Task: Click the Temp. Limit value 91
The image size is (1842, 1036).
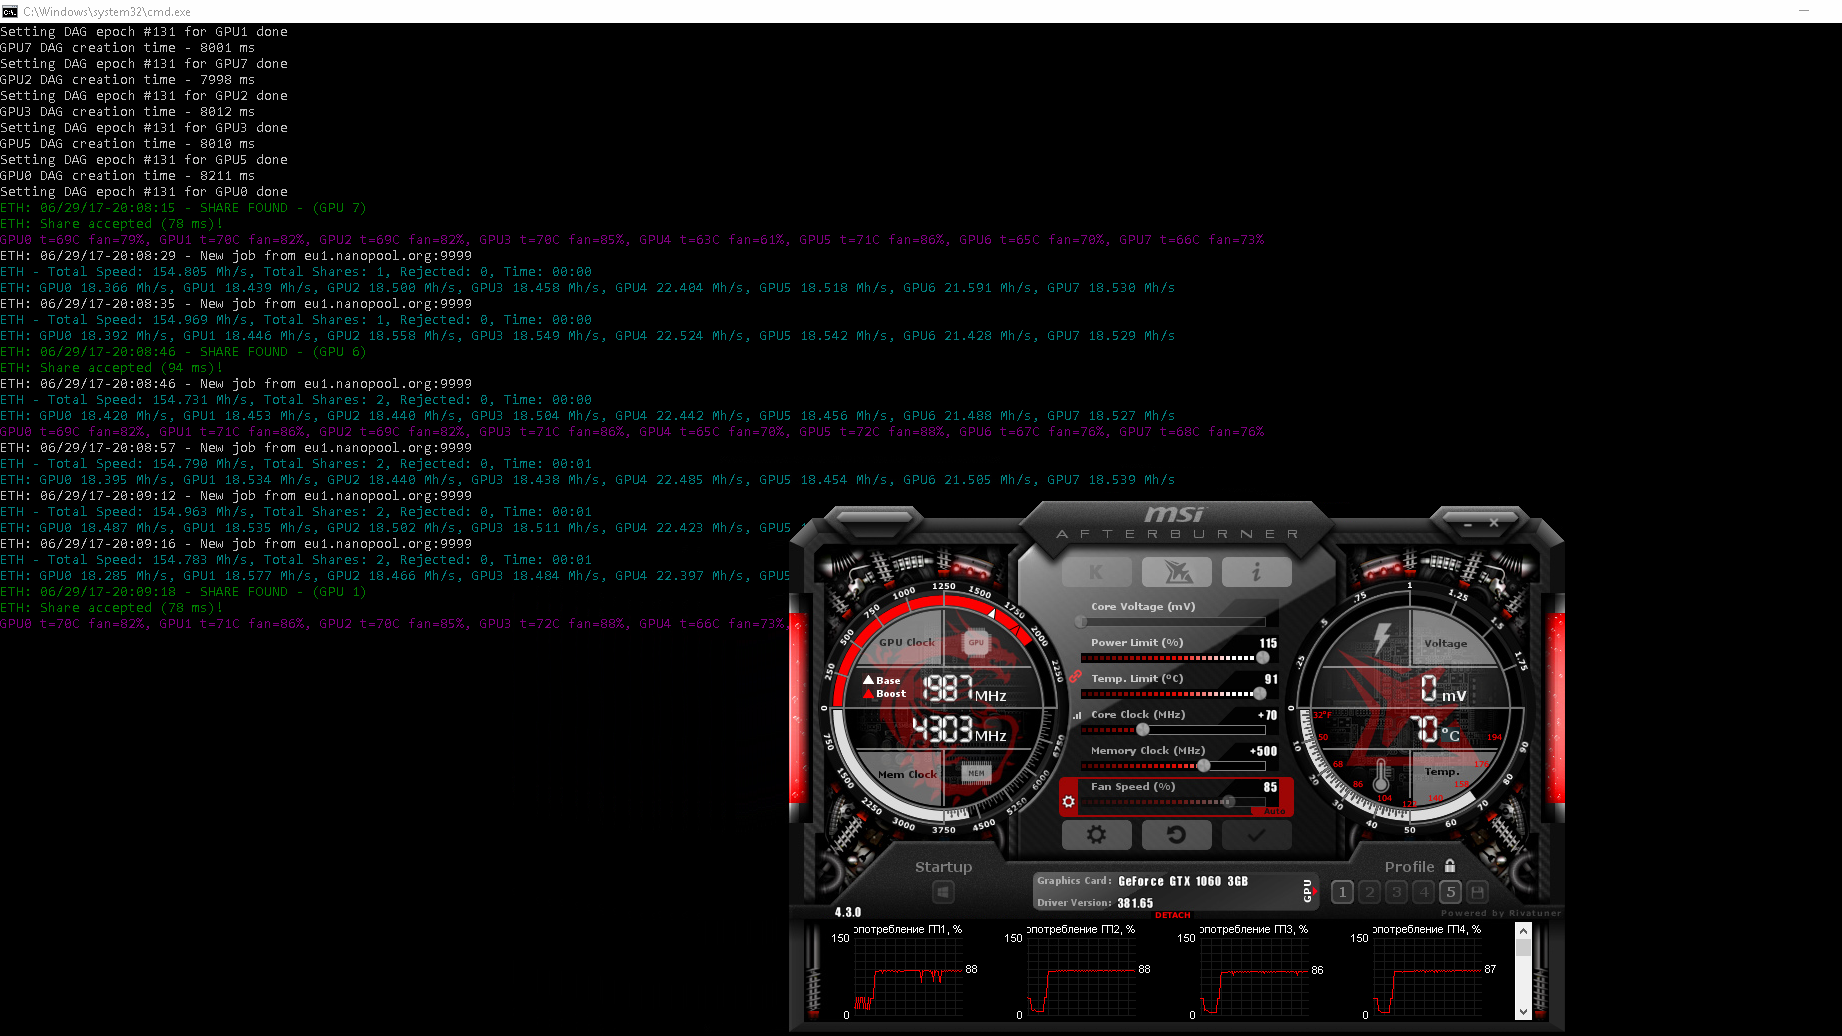Action: click(1271, 679)
